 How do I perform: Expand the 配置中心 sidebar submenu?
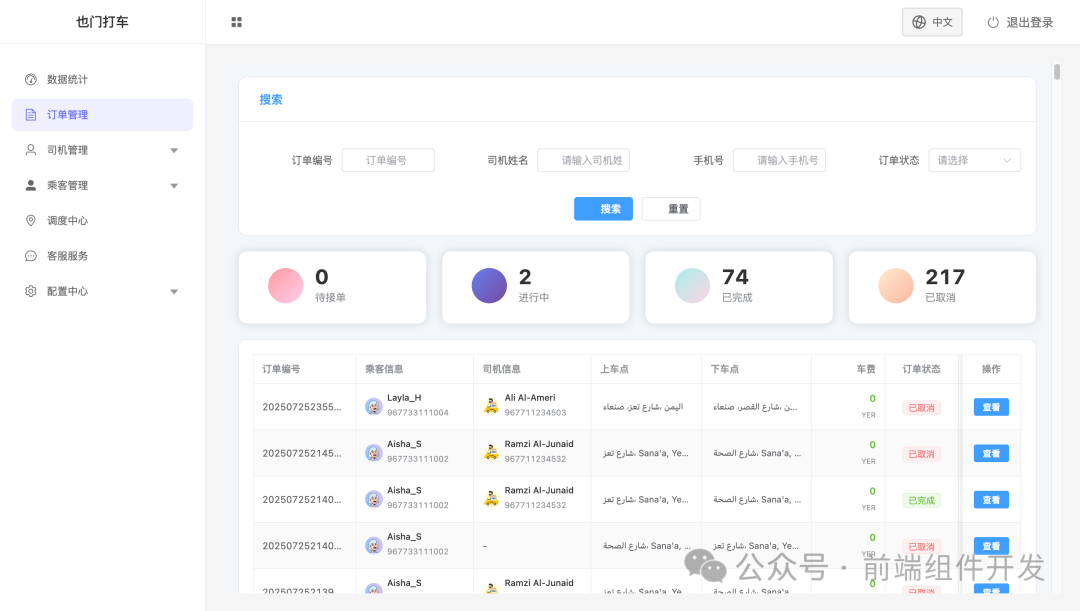coord(173,290)
